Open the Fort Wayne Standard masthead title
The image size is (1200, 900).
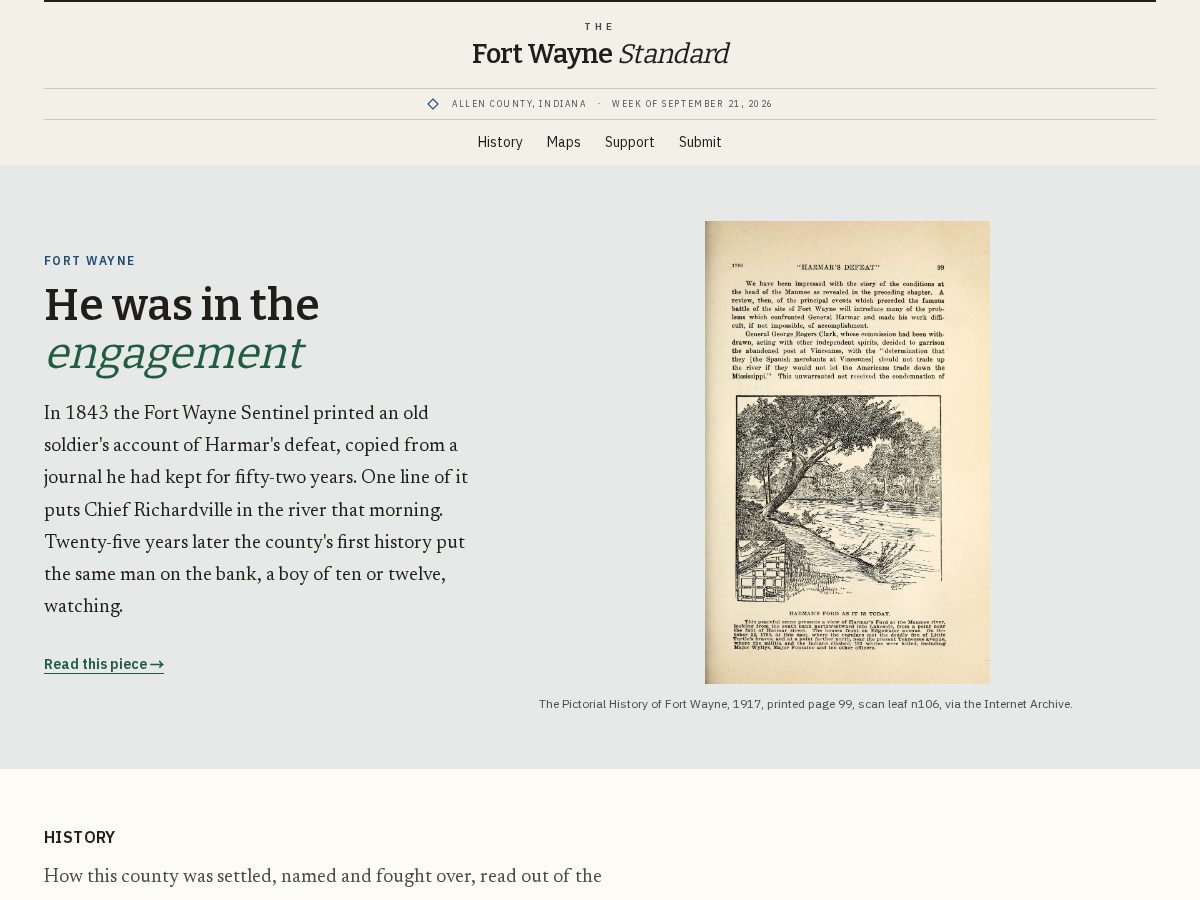pyautogui.click(x=600, y=54)
